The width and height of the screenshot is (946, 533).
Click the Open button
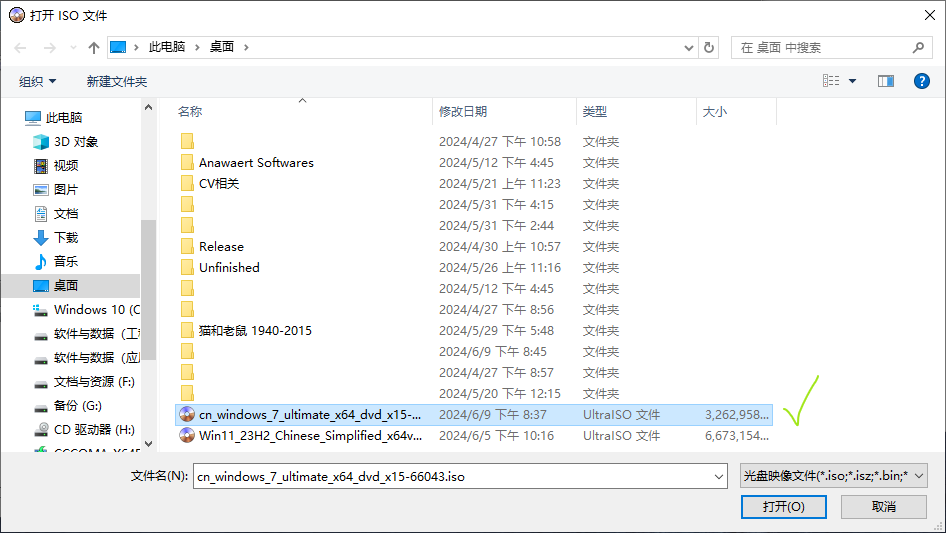[x=784, y=507]
